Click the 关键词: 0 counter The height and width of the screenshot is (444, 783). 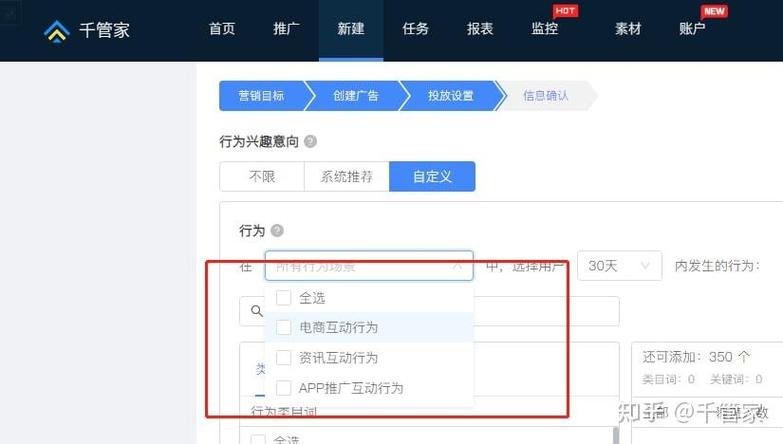736,380
